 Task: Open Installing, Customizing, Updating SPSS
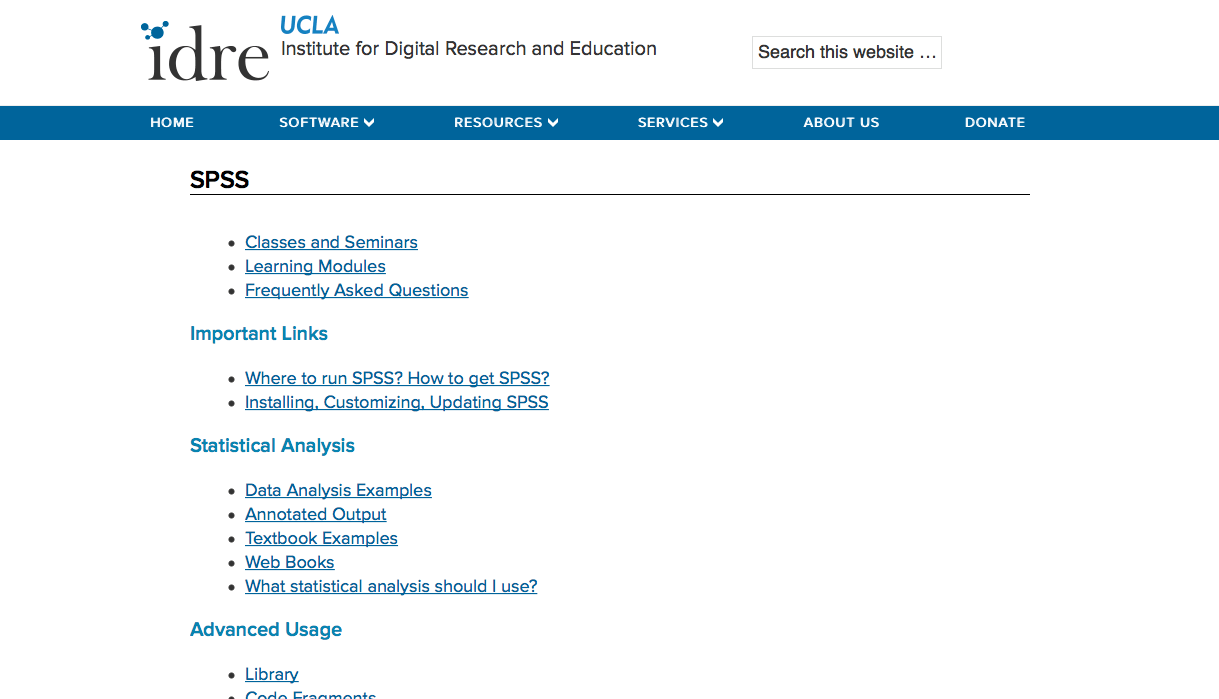click(397, 402)
